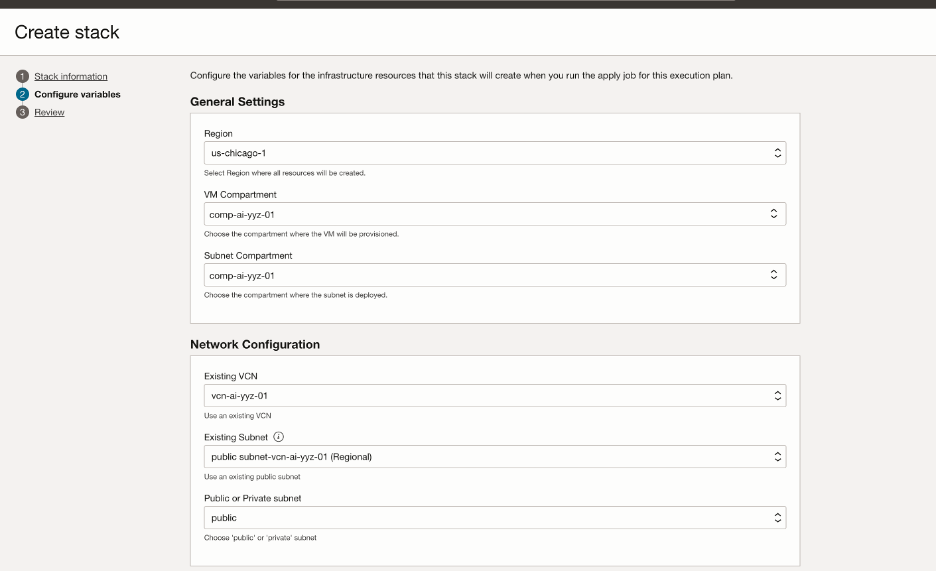Screen dimensions: 936x572
Task: Click the step 1 number circle
Action: click(x=21, y=77)
